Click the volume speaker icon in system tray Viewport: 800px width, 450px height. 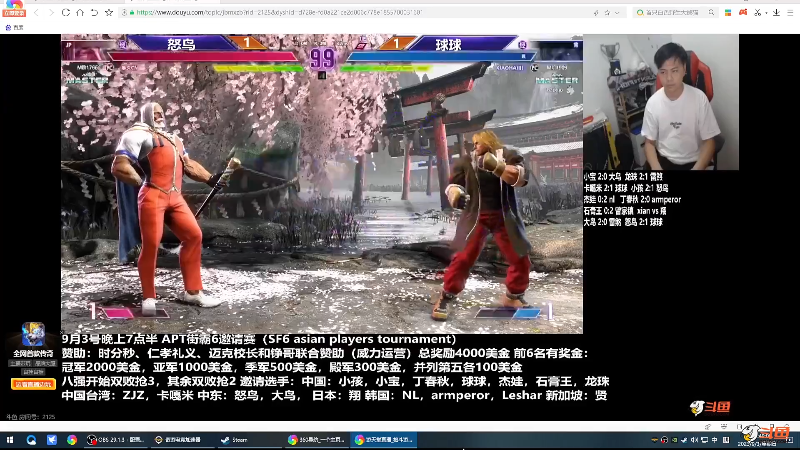pyautogui.click(x=694, y=440)
